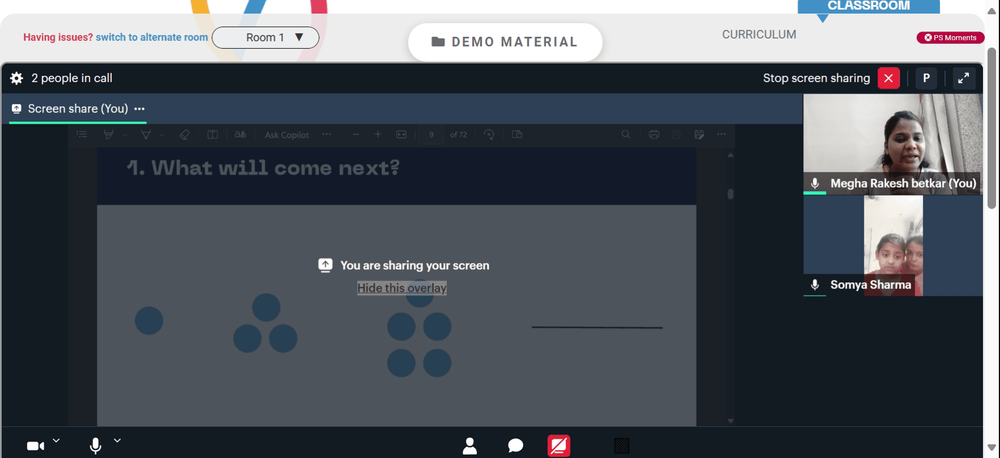Toggle the microphone mute in the bottom bar
The width and height of the screenshot is (1000, 458).
pos(95,446)
